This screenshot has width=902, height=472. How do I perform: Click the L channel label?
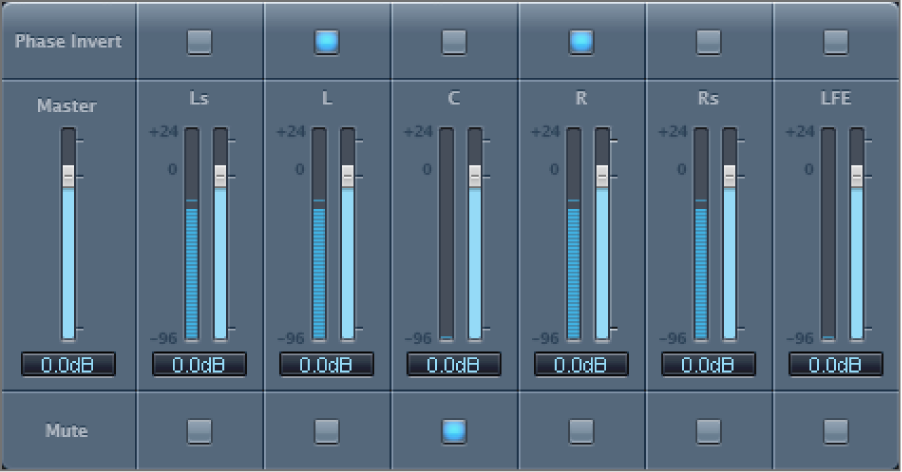point(327,98)
